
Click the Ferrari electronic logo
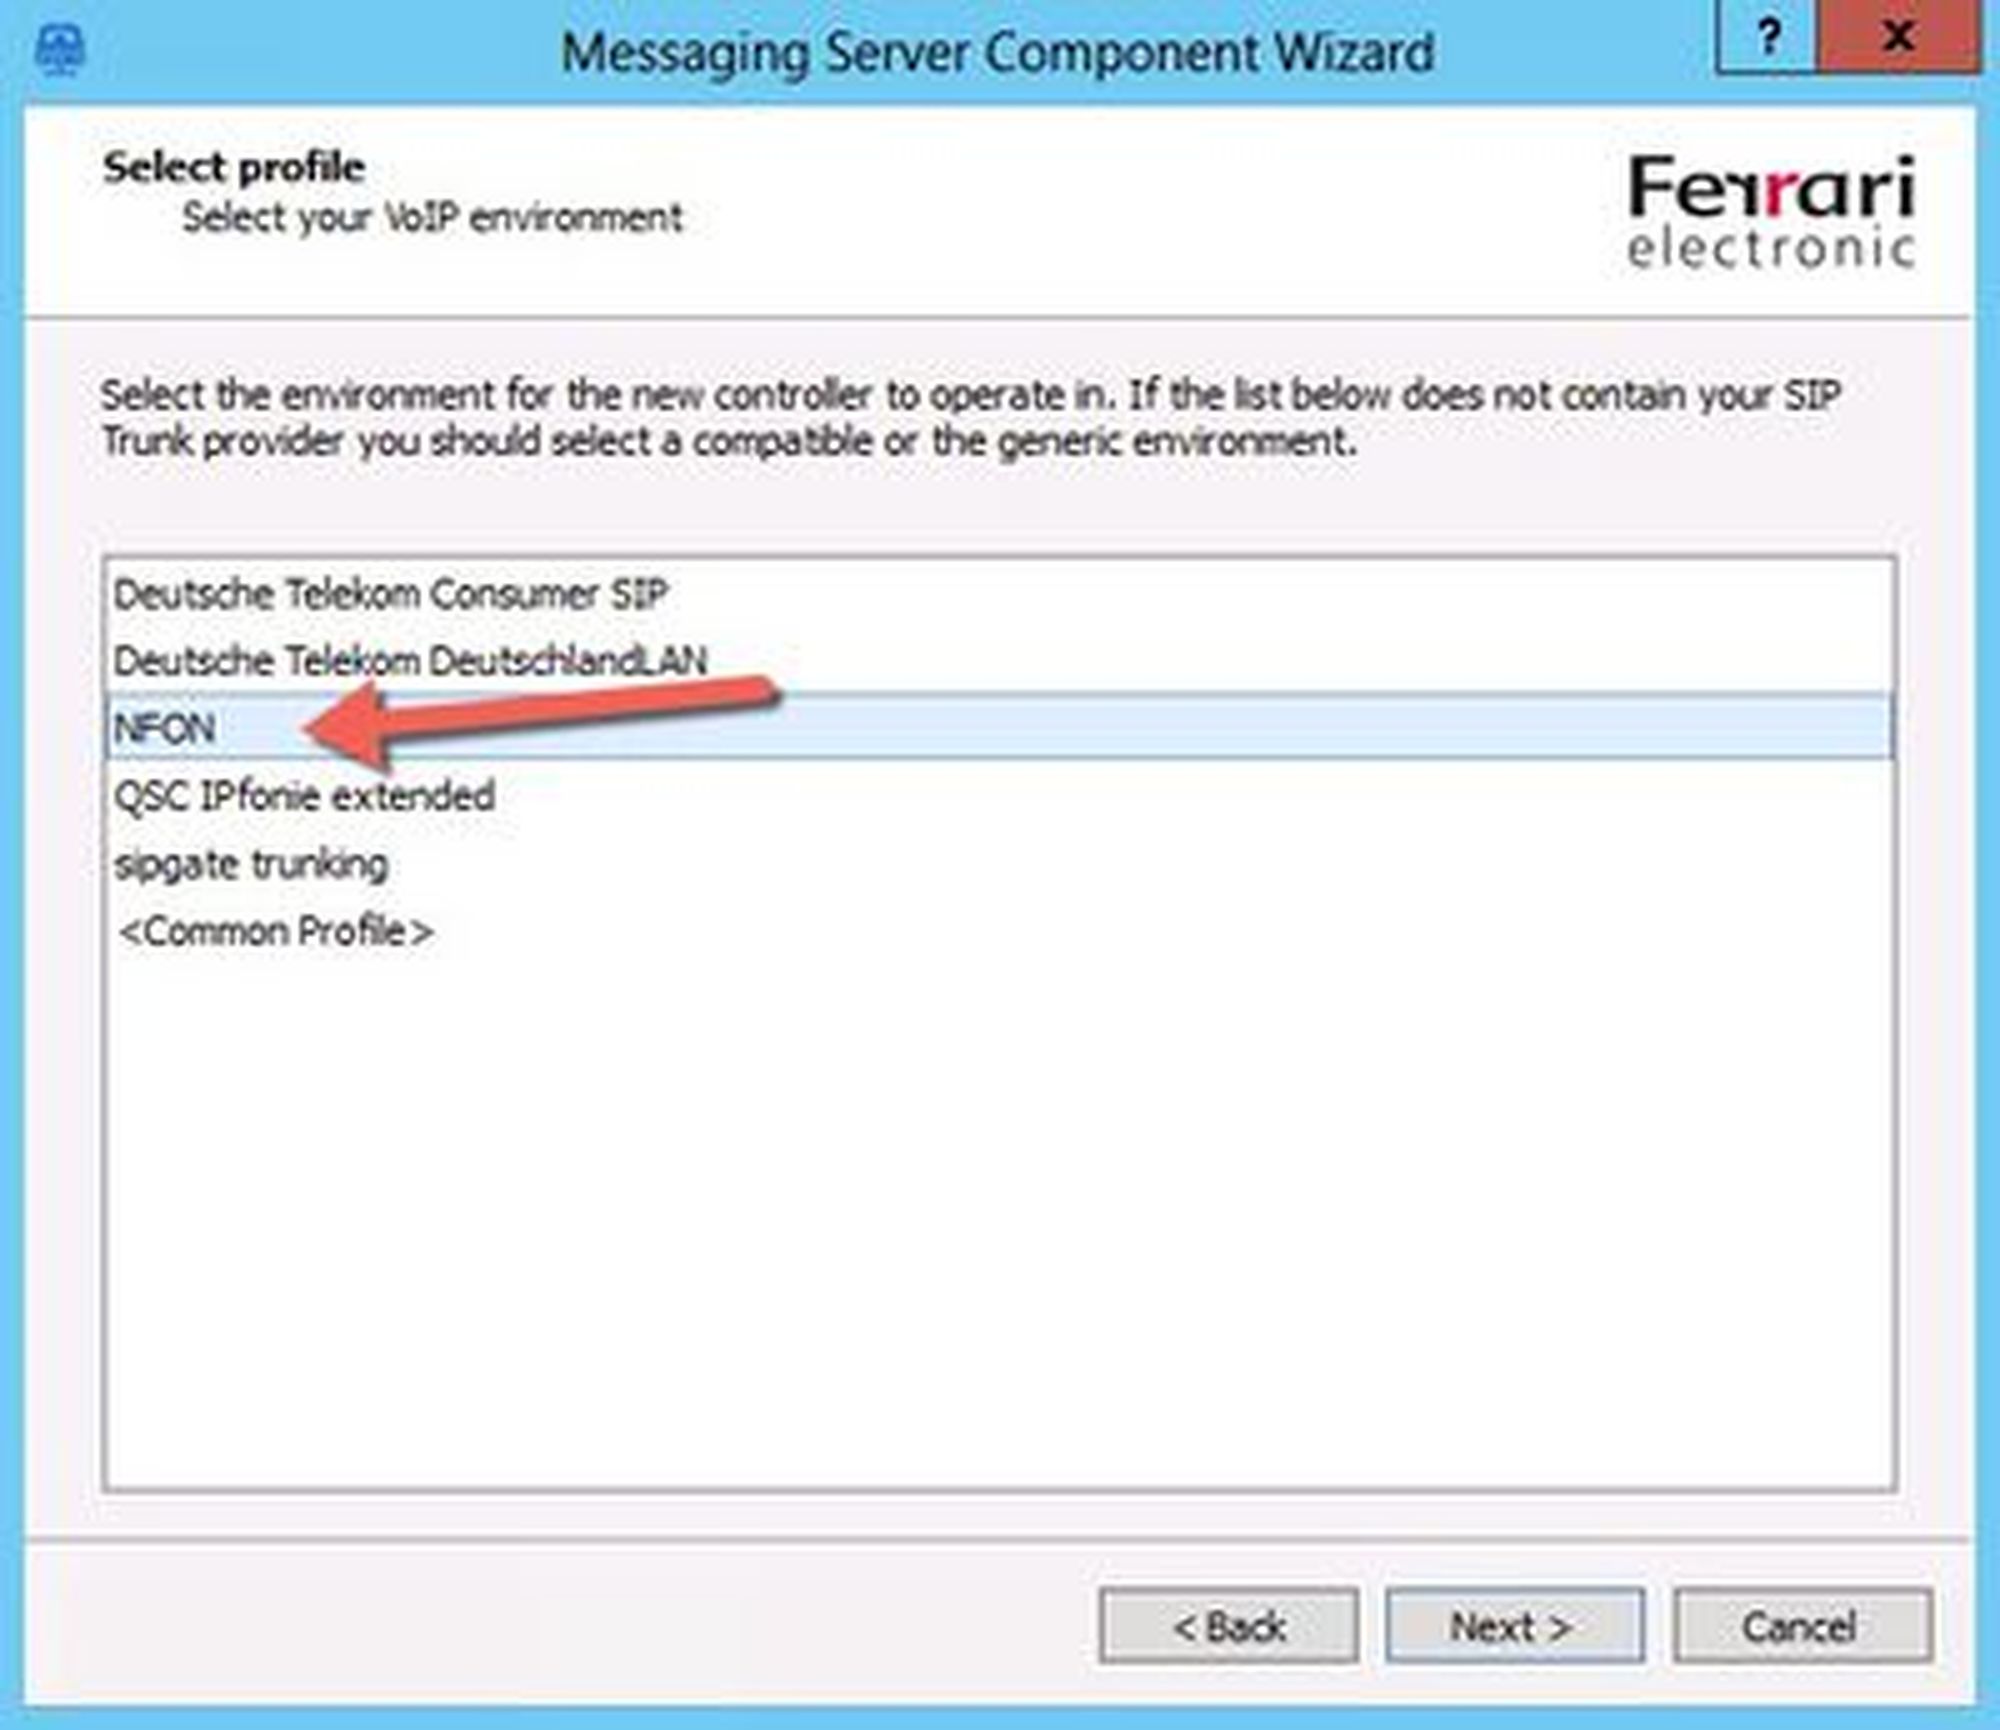pyautogui.click(x=1770, y=210)
